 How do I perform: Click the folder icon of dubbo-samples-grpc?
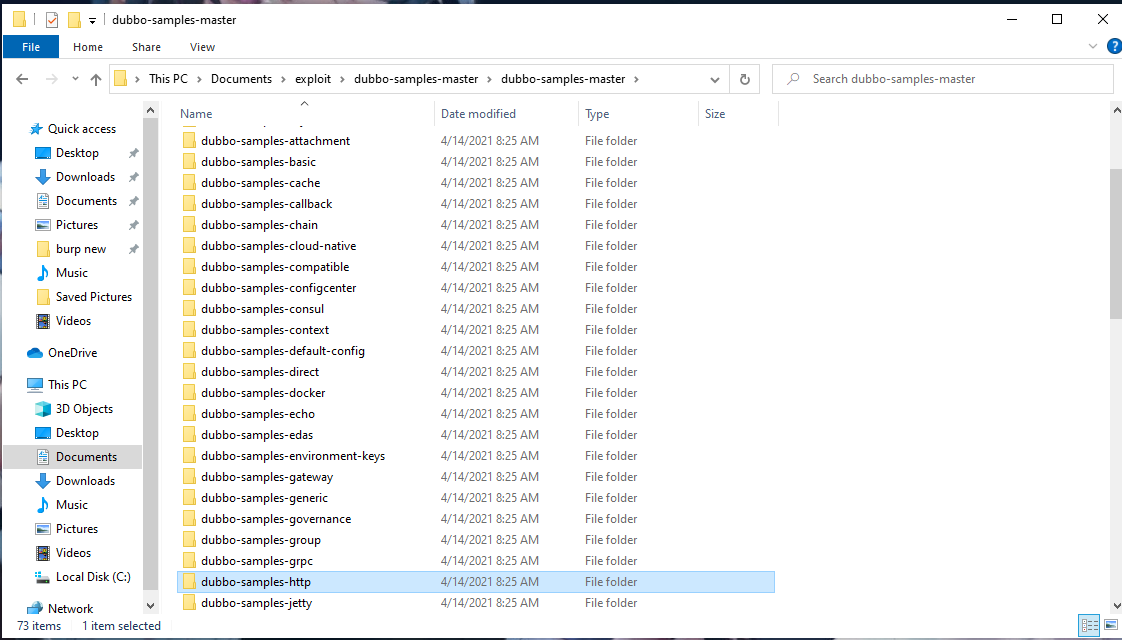(189, 561)
